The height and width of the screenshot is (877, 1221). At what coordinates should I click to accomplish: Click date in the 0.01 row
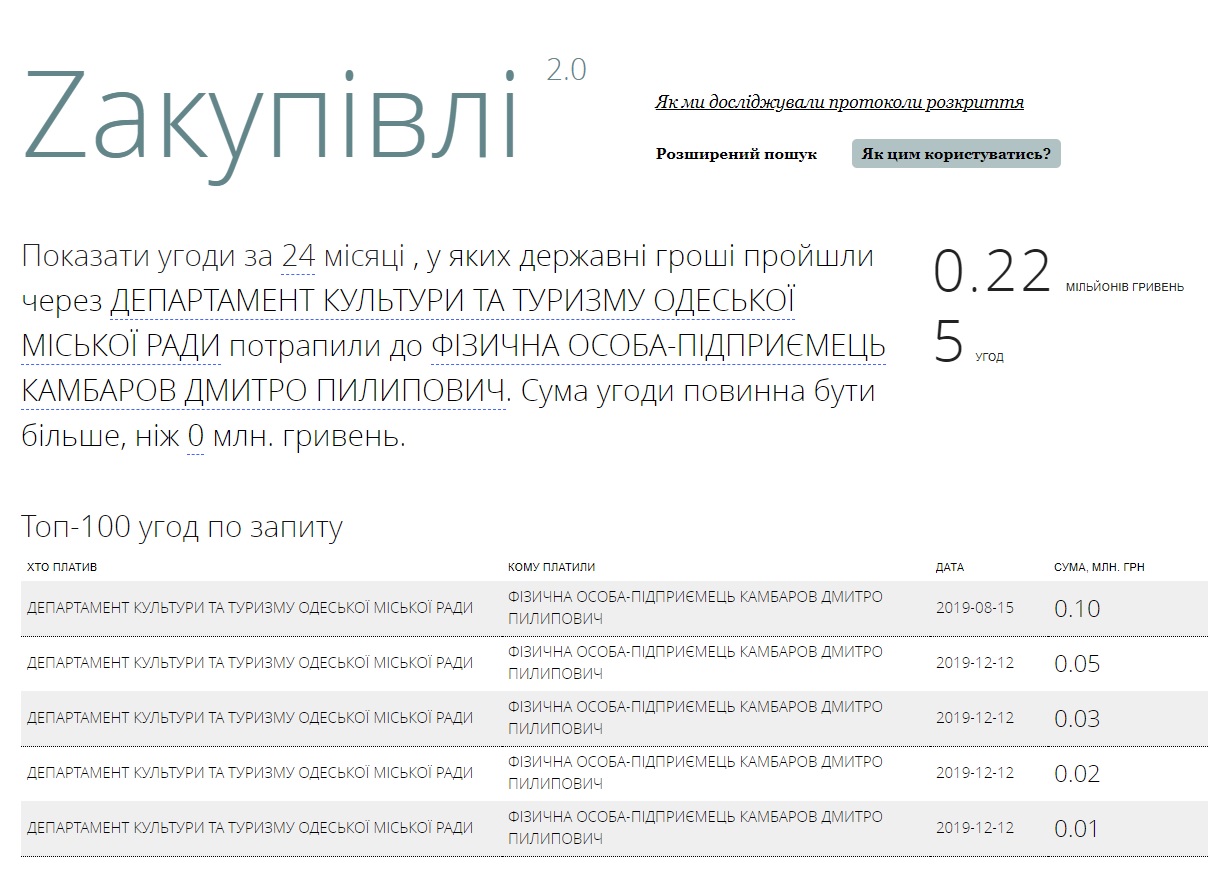[974, 828]
